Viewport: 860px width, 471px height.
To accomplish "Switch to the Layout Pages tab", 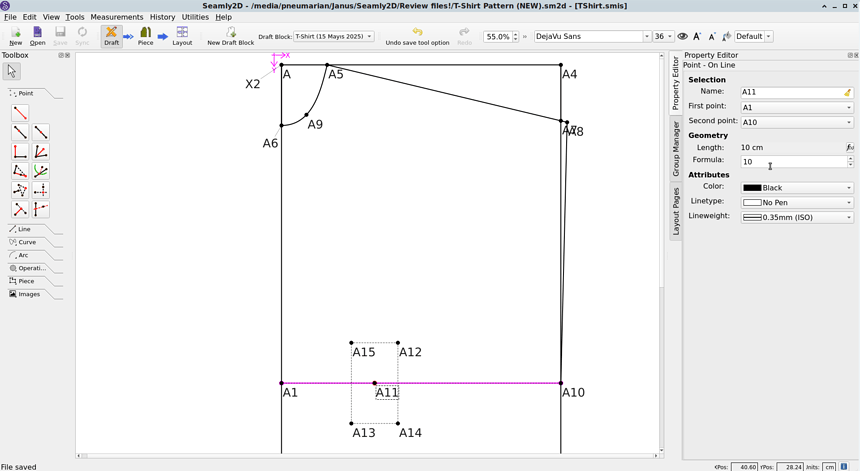I will [676, 211].
